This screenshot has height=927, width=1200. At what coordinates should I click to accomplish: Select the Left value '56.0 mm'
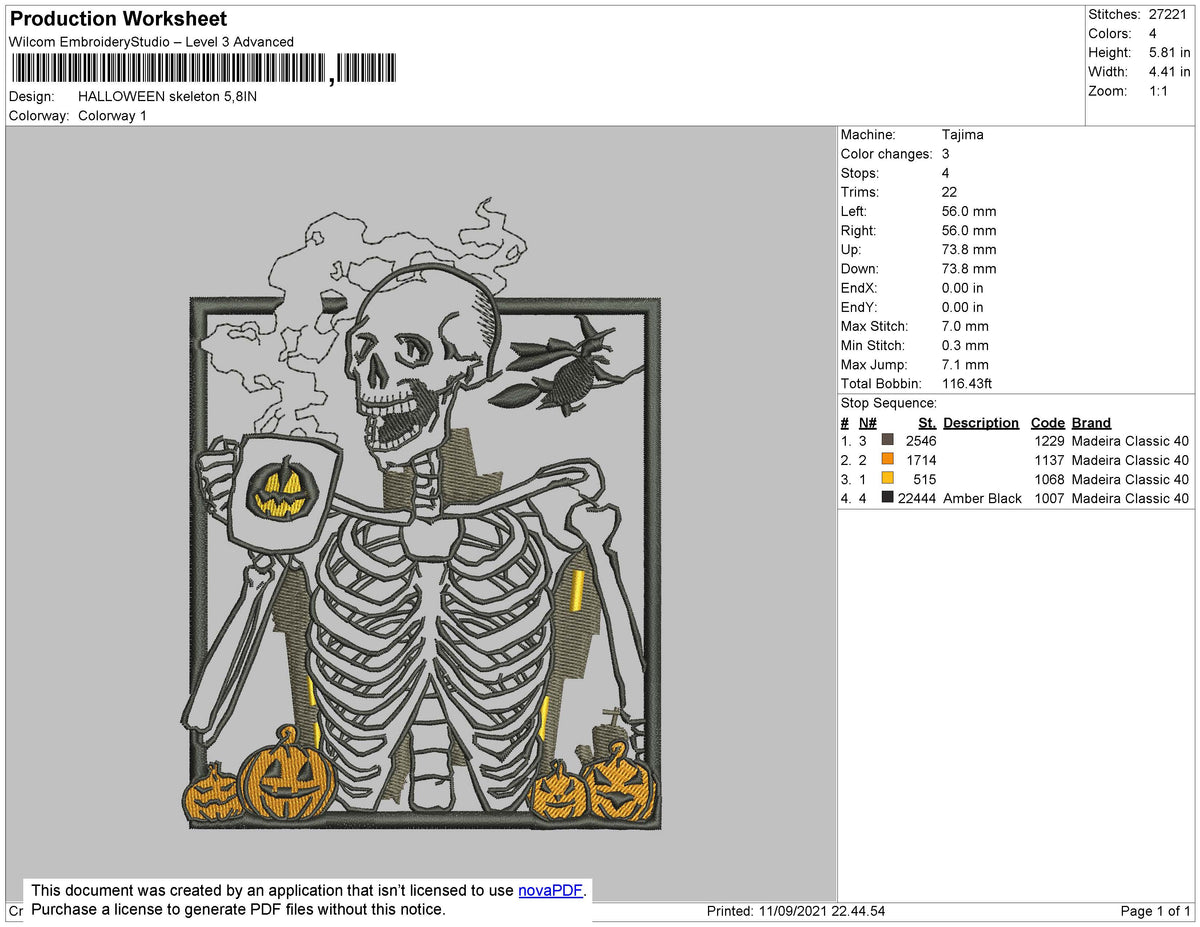pos(969,211)
